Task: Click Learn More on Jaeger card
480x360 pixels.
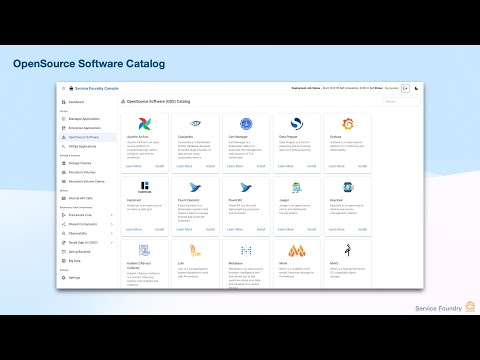Action: [x=286, y=229]
